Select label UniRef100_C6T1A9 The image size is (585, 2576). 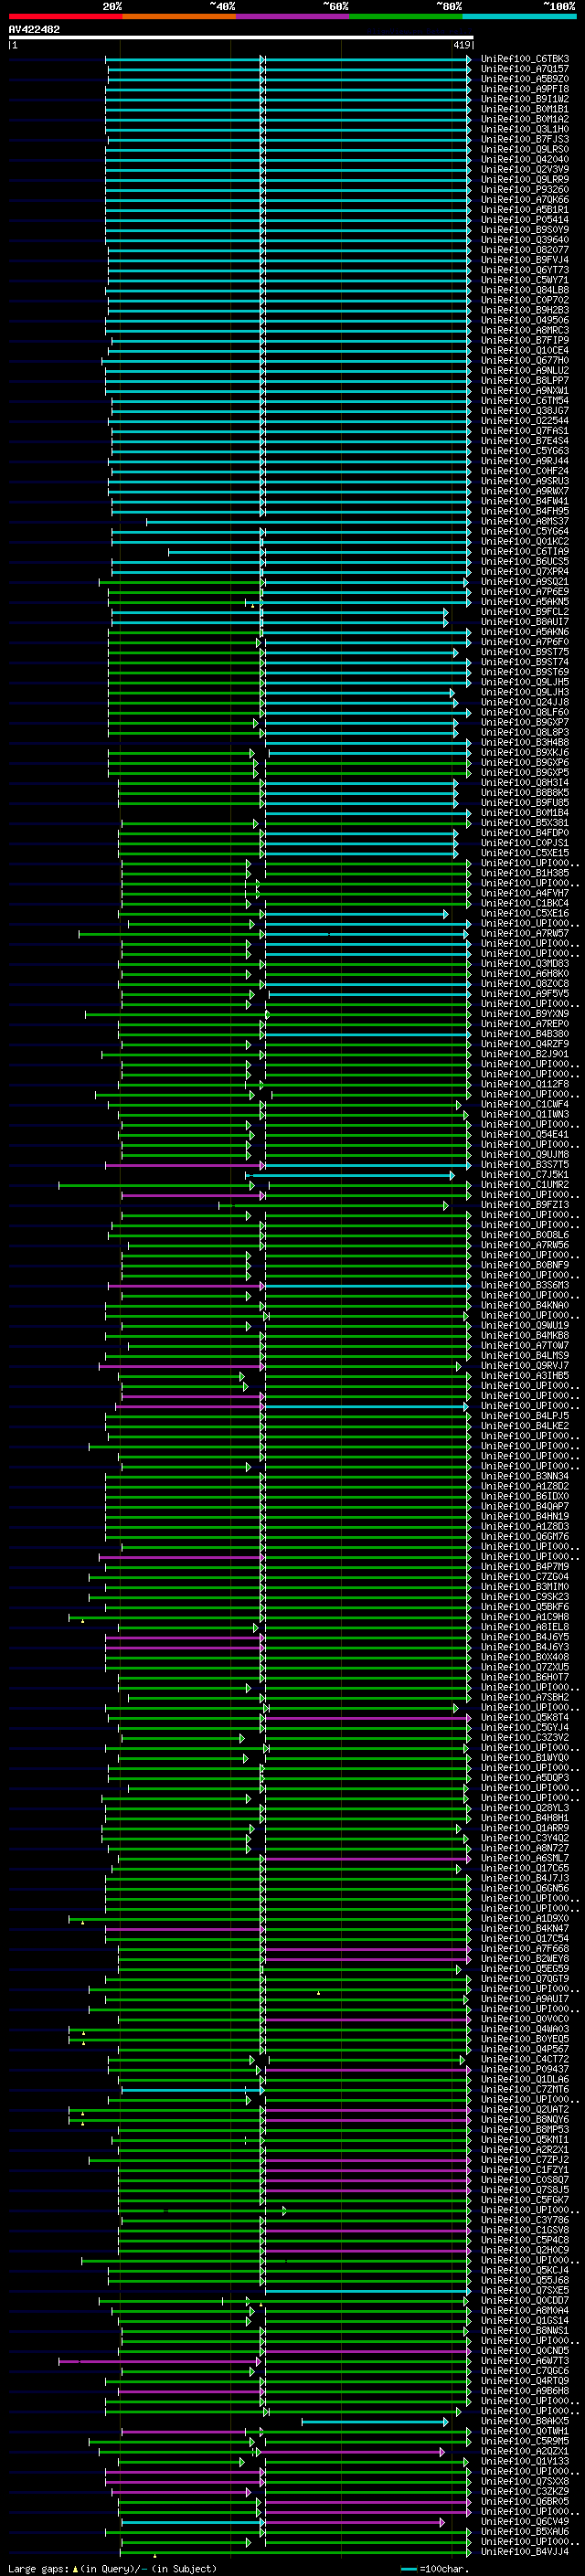coord(525,552)
